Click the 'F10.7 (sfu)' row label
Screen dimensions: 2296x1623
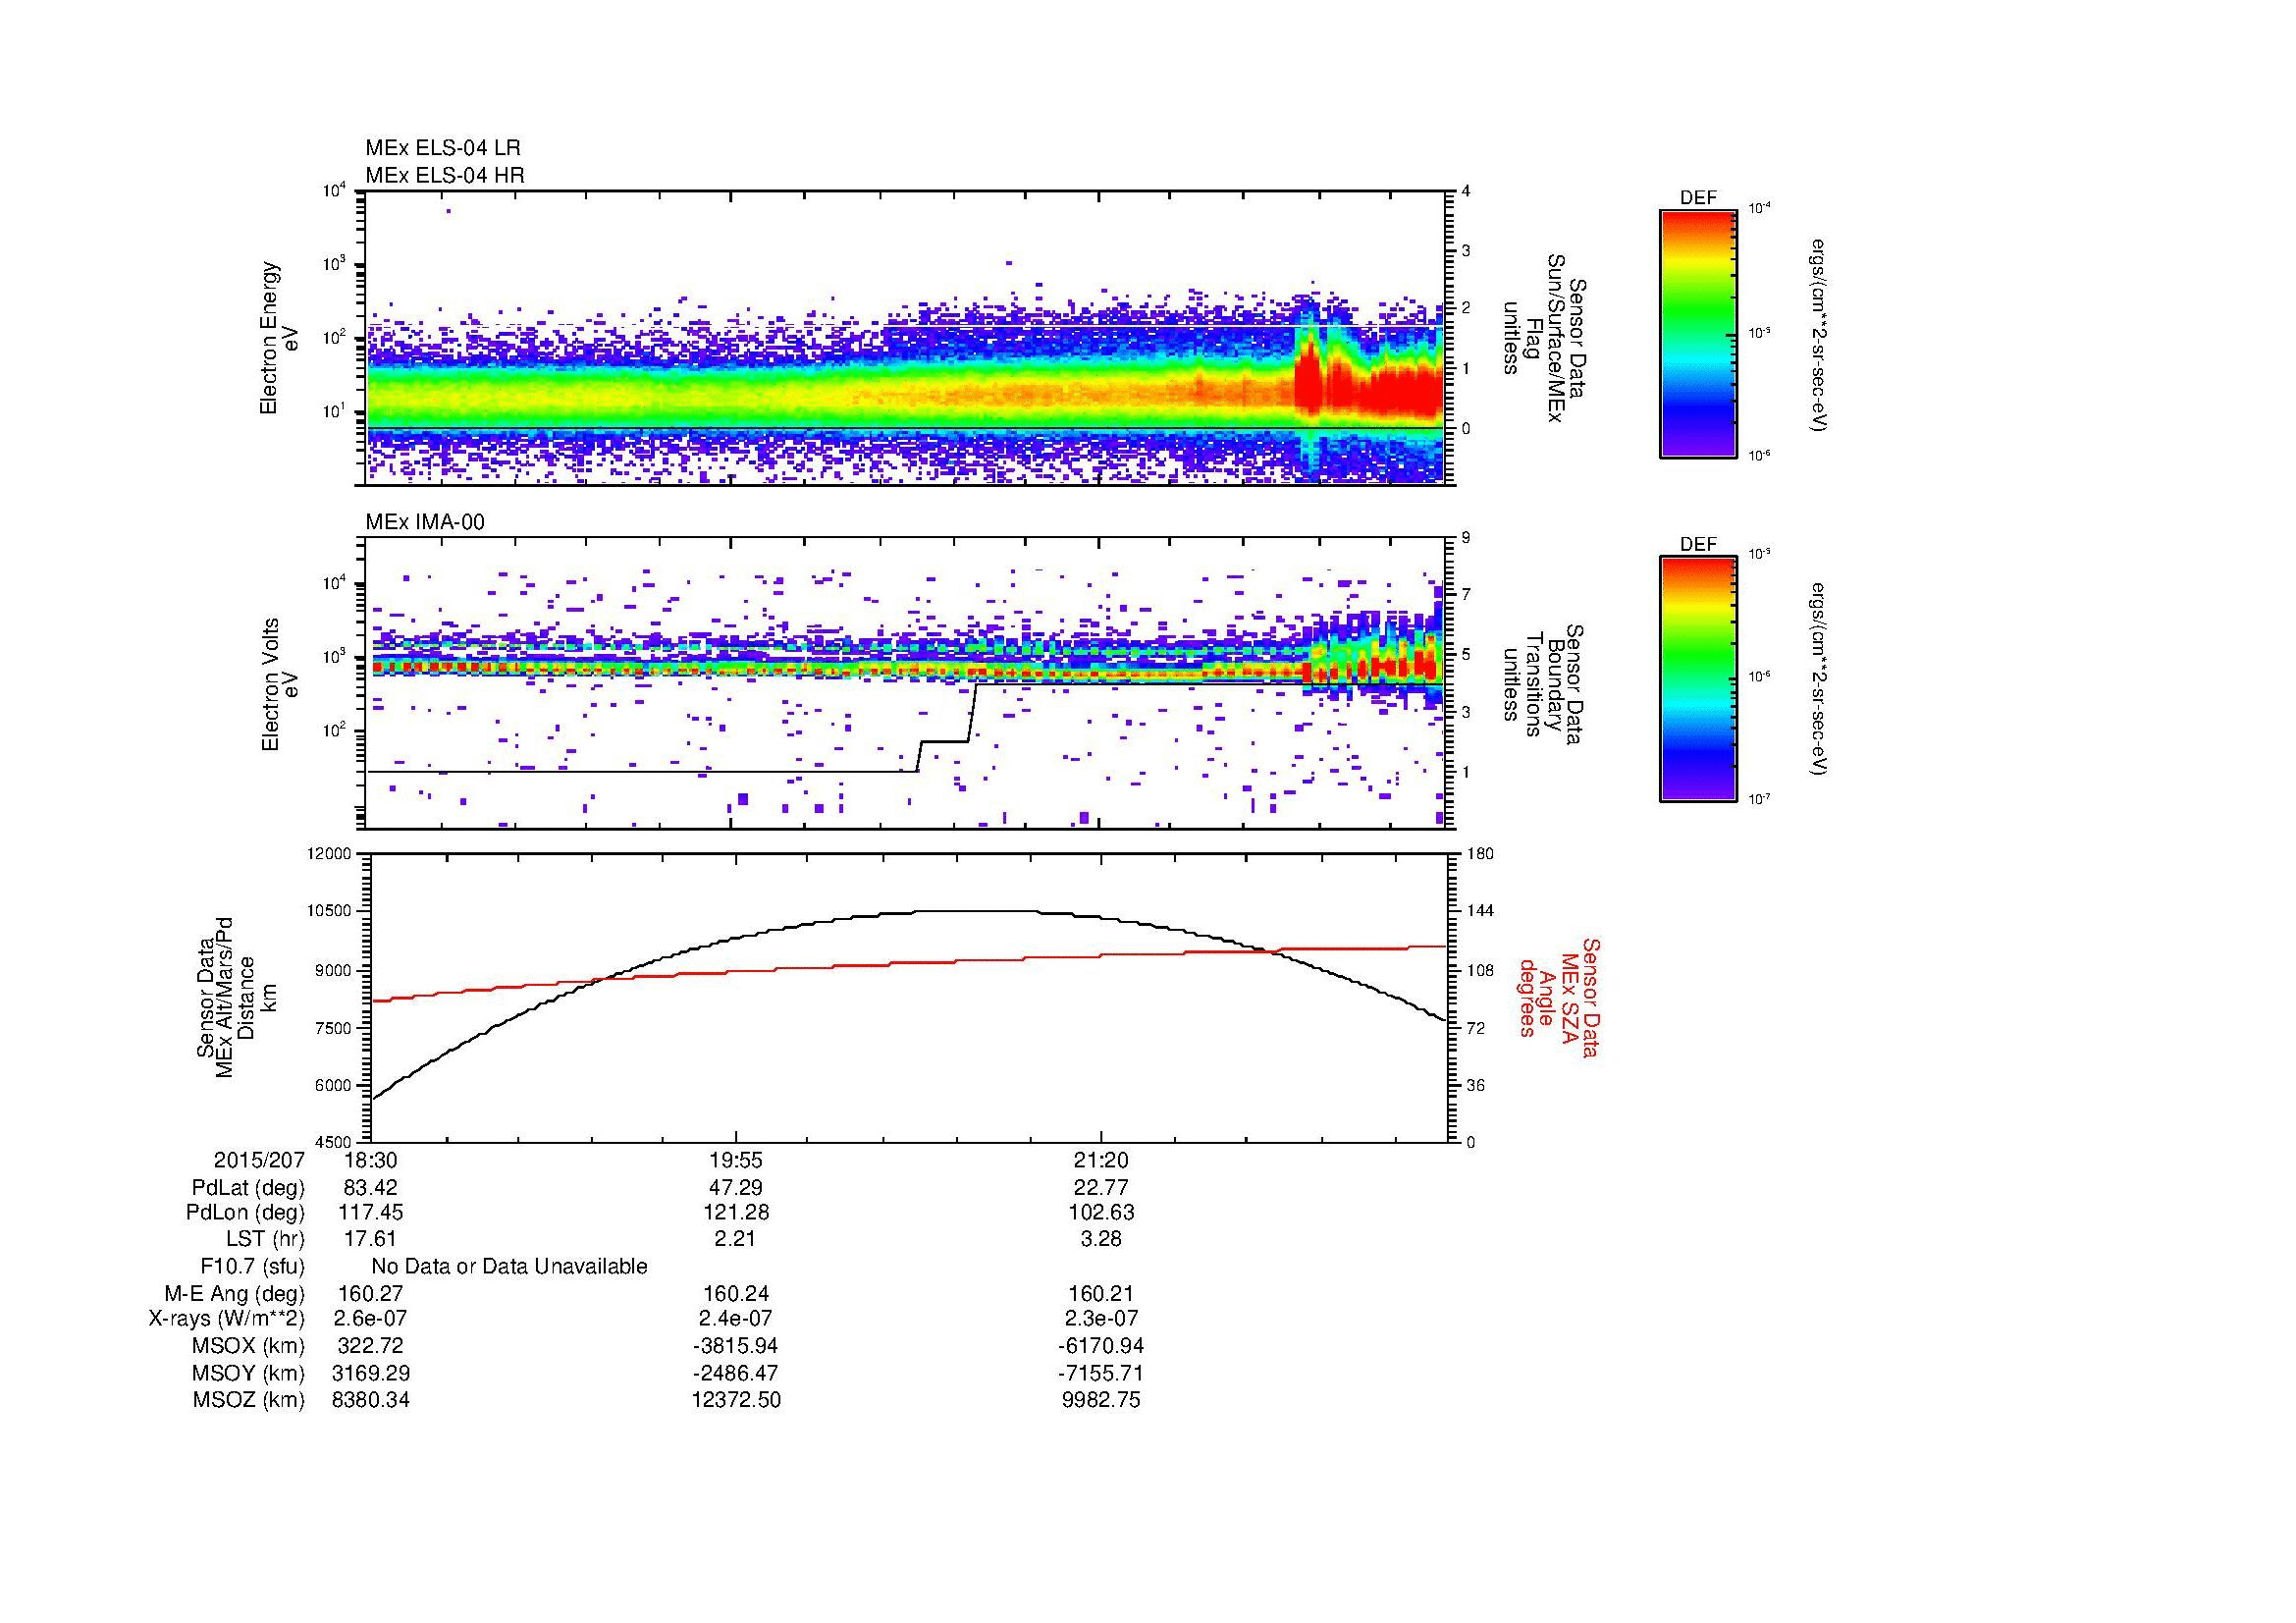click(x=252, y=1267)
